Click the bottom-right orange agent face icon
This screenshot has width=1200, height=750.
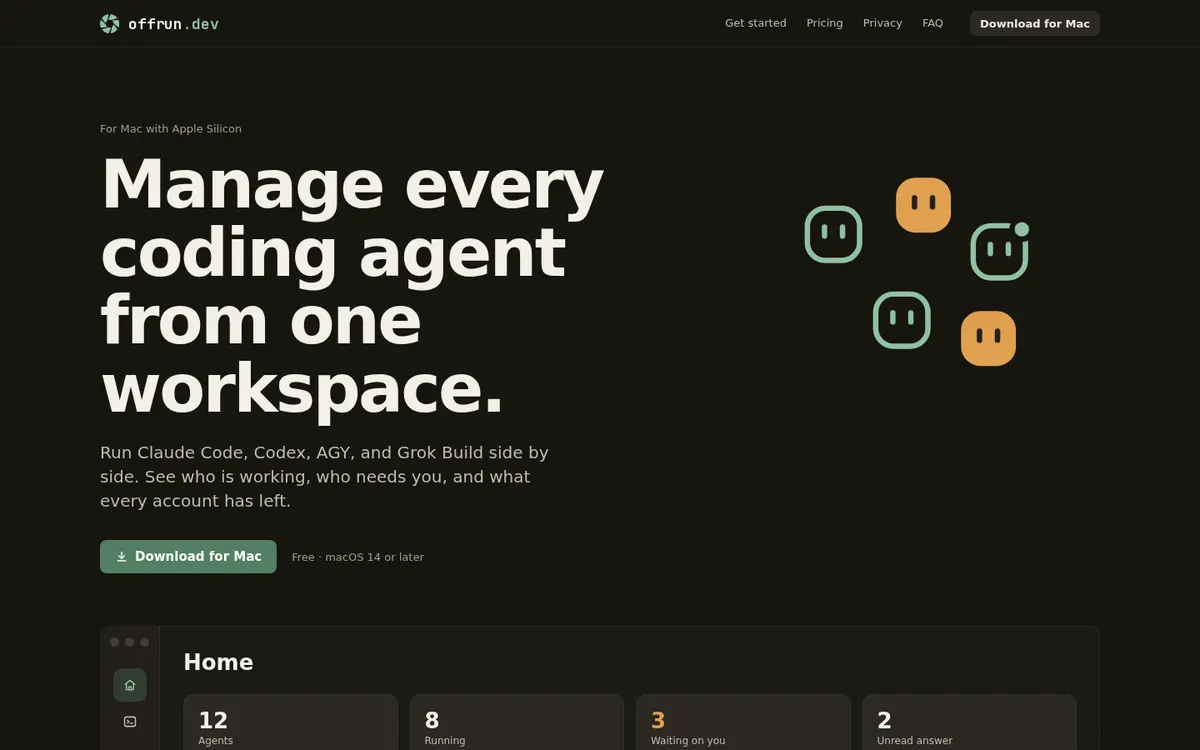pos(988,338)
